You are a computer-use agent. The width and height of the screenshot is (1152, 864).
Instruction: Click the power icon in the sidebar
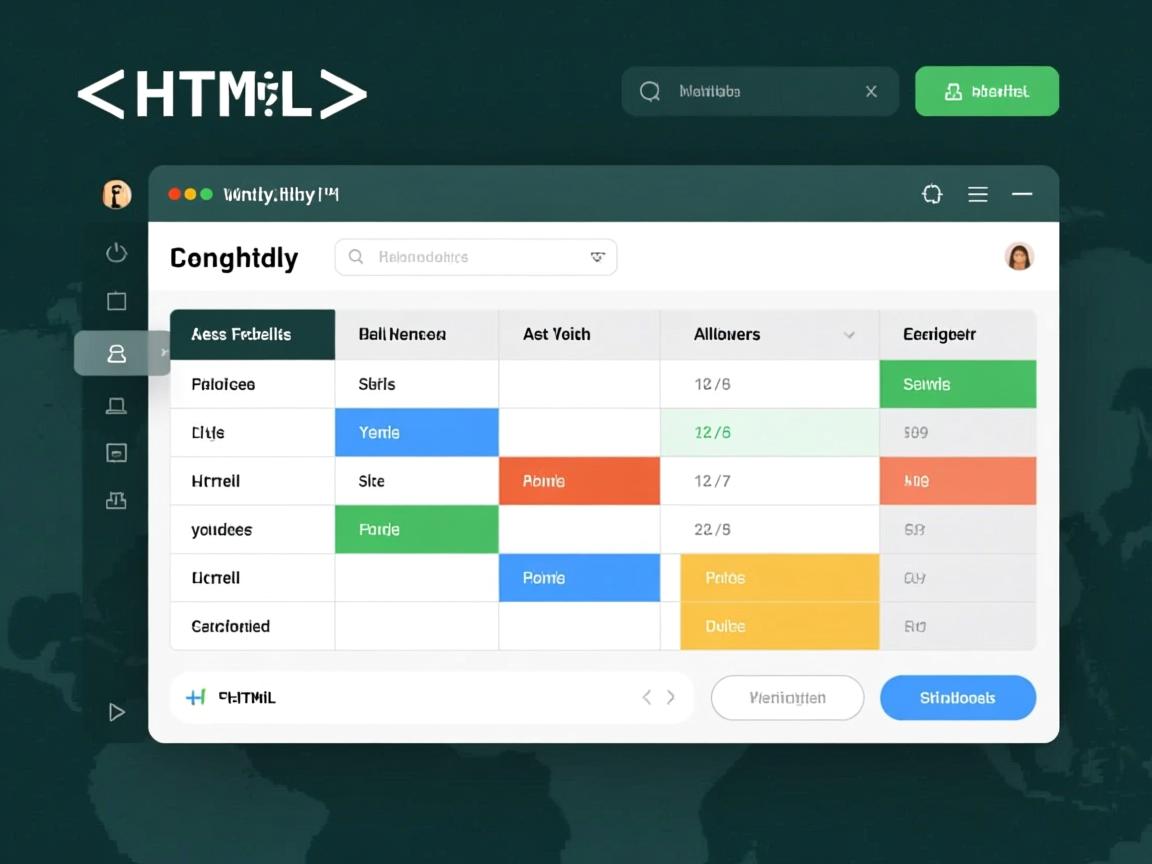click(117, 253)
